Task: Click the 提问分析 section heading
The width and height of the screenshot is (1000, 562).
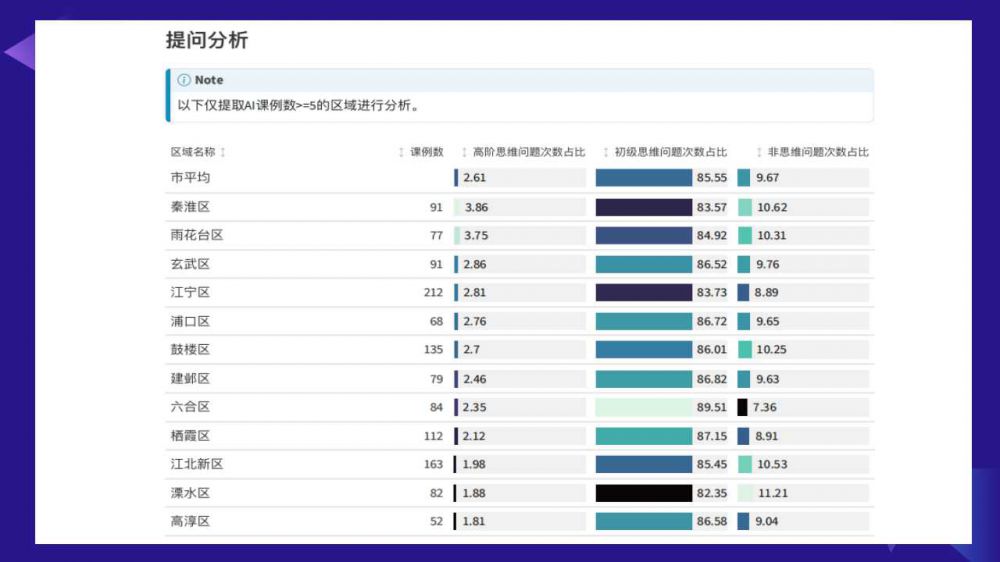Action: pos(207,41)
